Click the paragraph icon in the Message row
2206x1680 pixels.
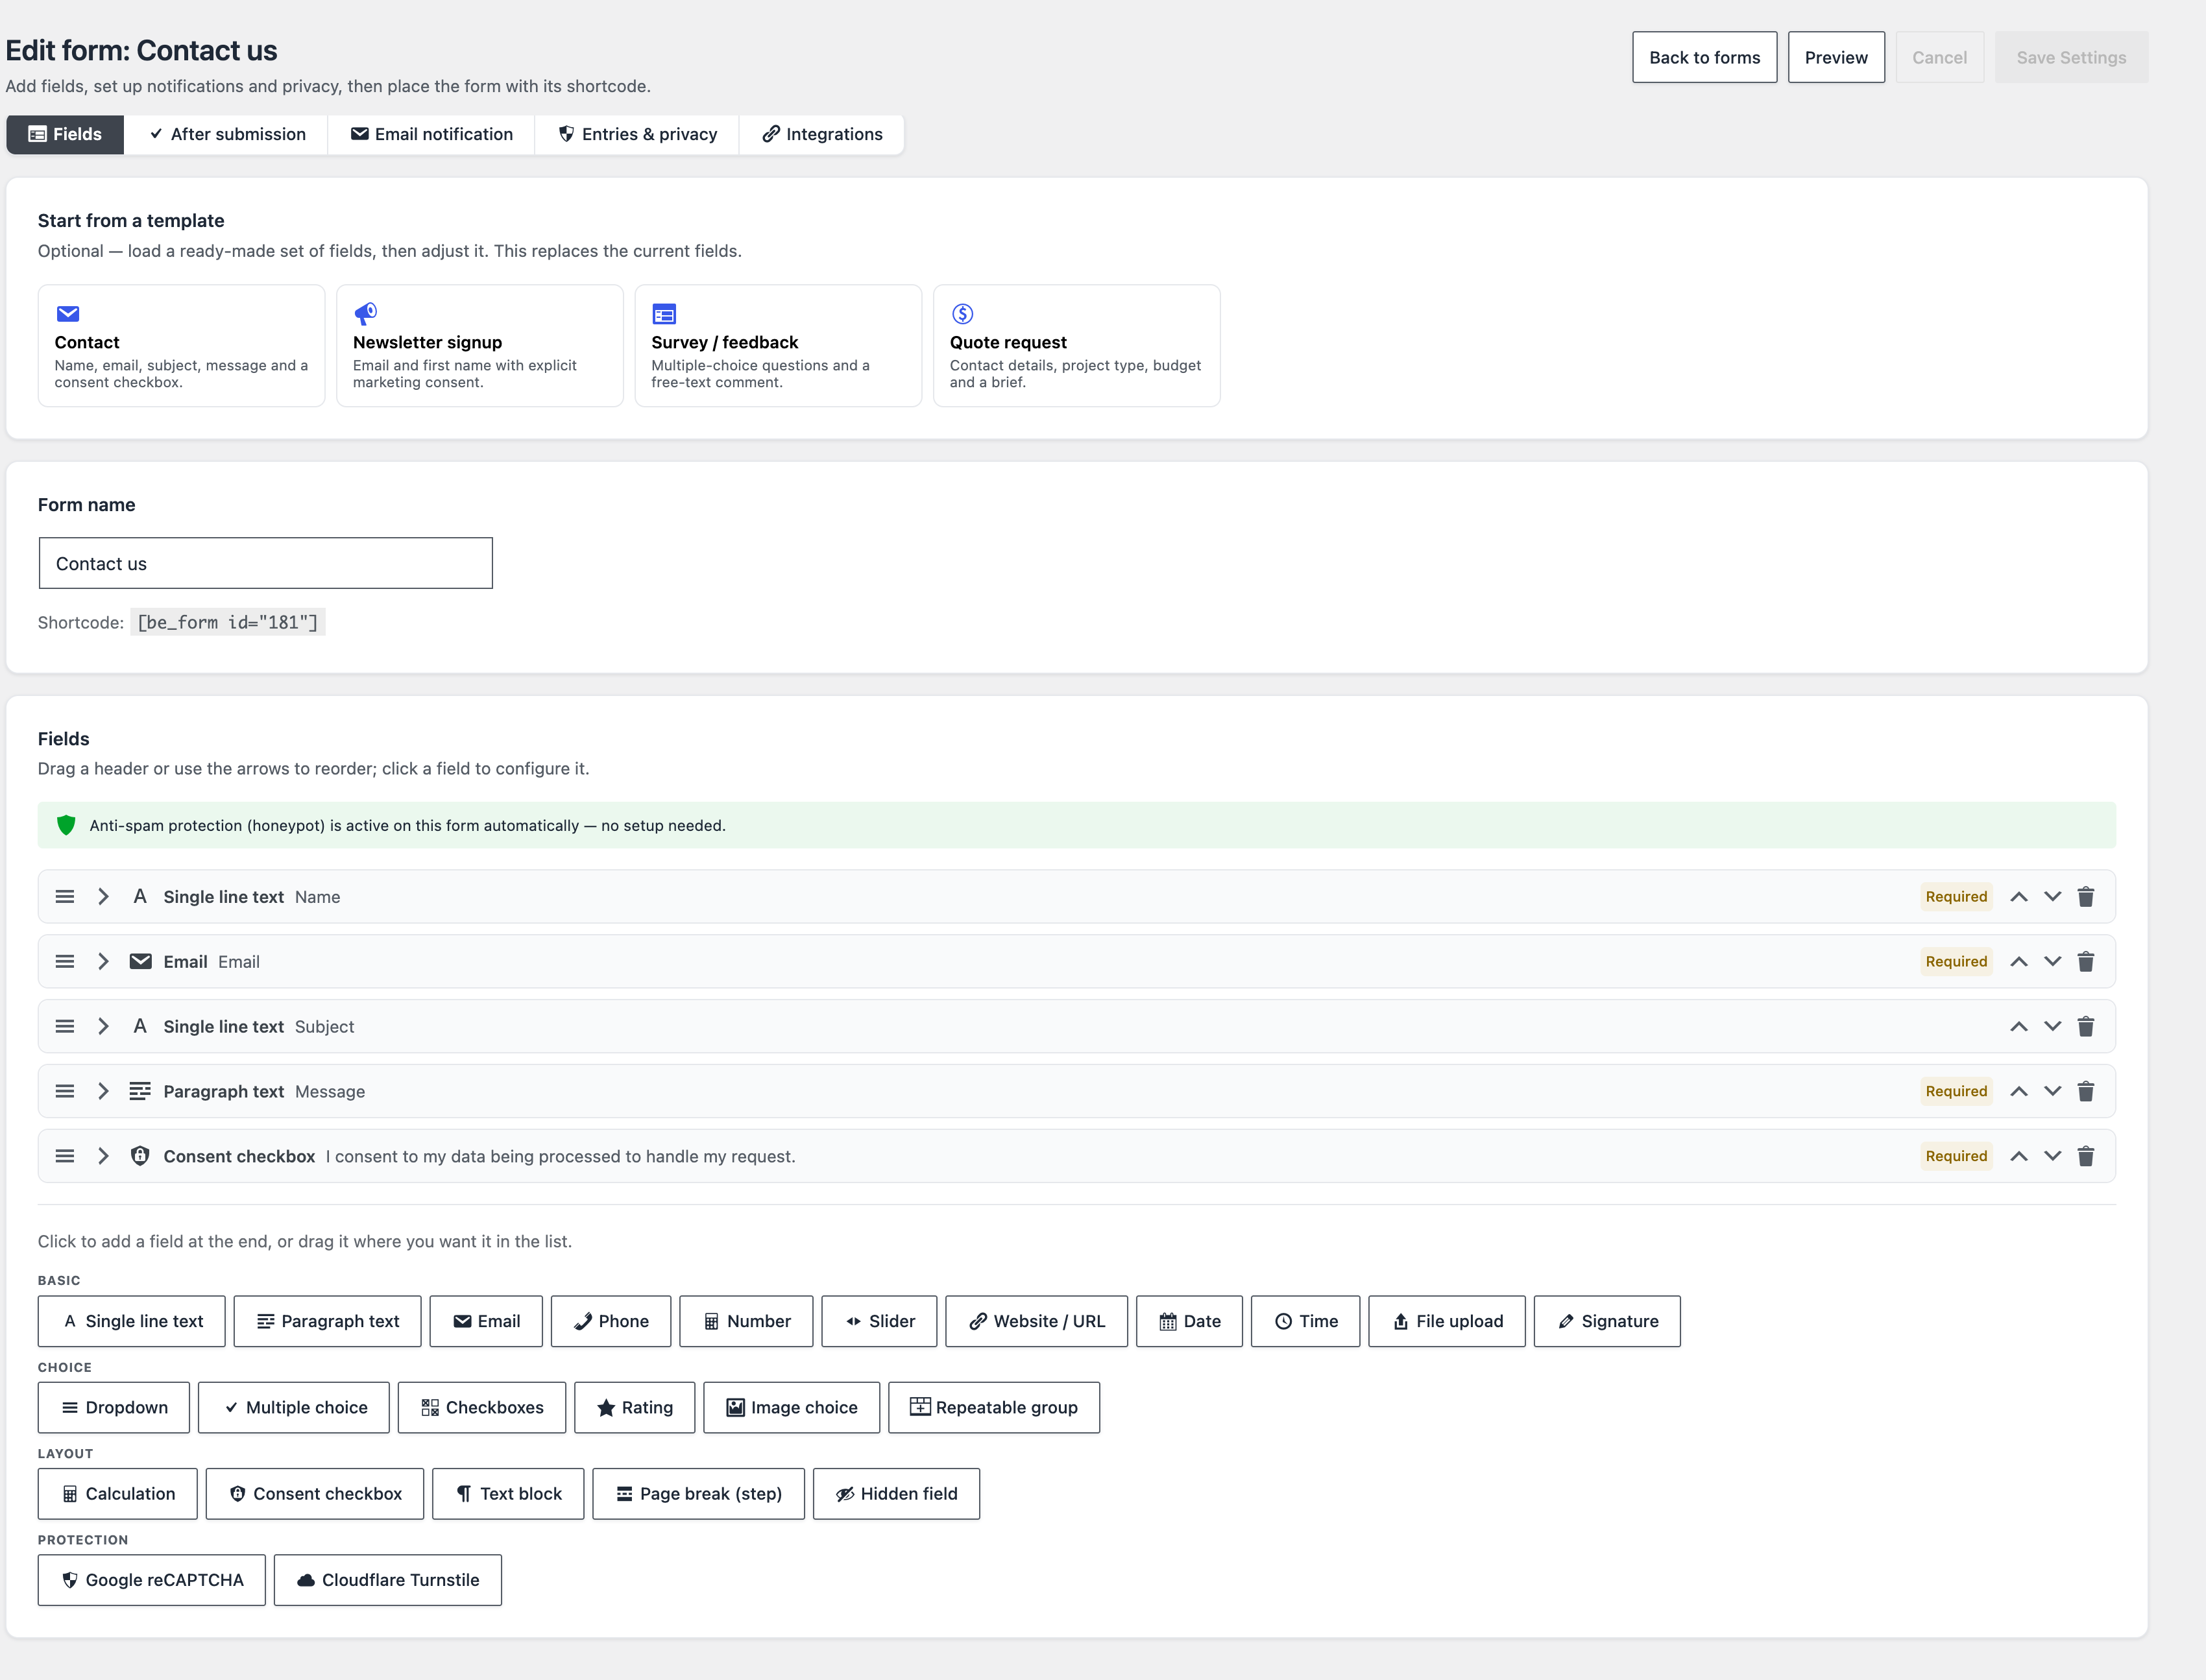[x=140, y=1092]
